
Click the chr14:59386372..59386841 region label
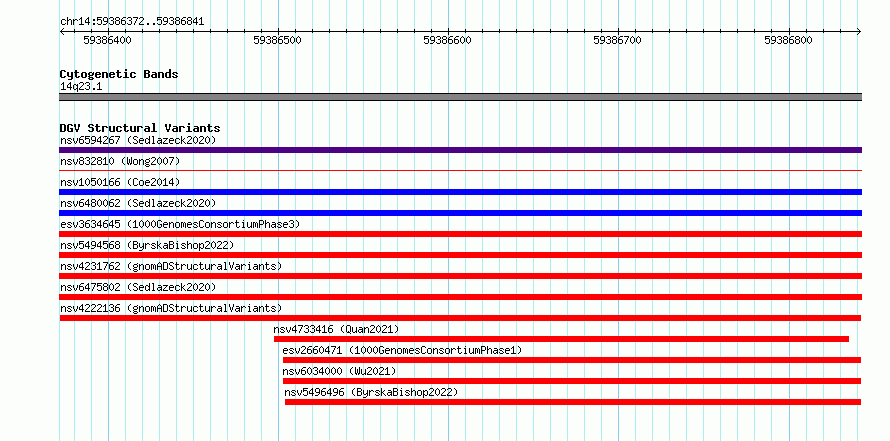[132, 22]
